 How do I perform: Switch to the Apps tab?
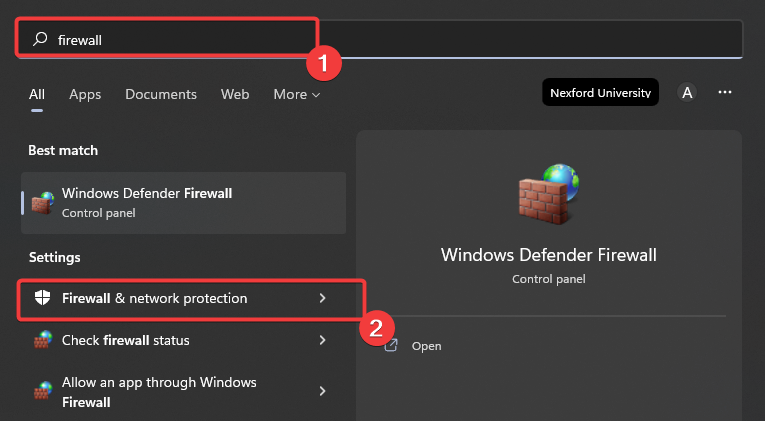pyautogui.click(x=85, y=94)
